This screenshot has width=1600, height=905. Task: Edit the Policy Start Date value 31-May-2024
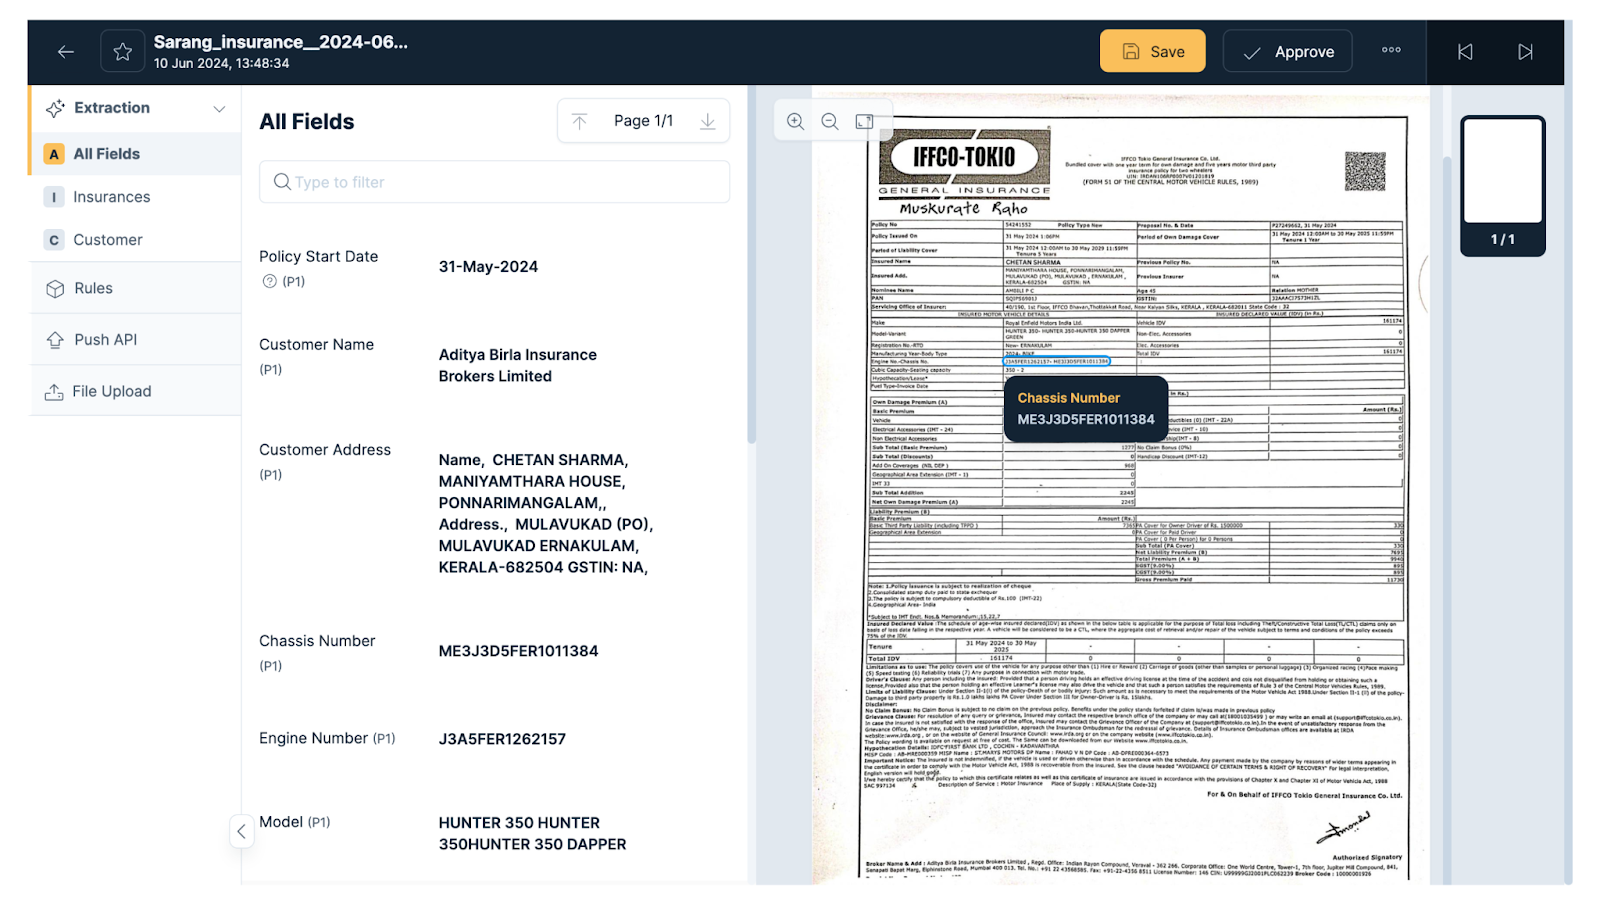pyautogui.click(x=488, y=267)
